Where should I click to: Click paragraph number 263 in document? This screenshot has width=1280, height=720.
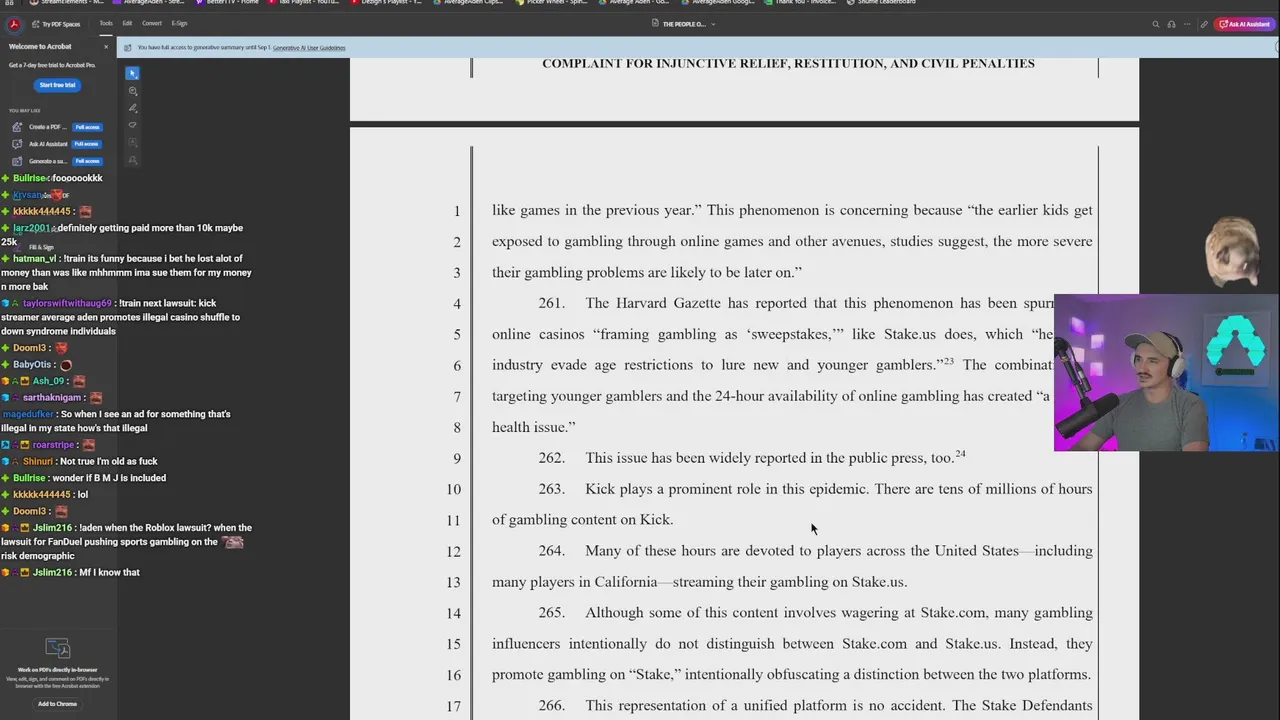551,489
